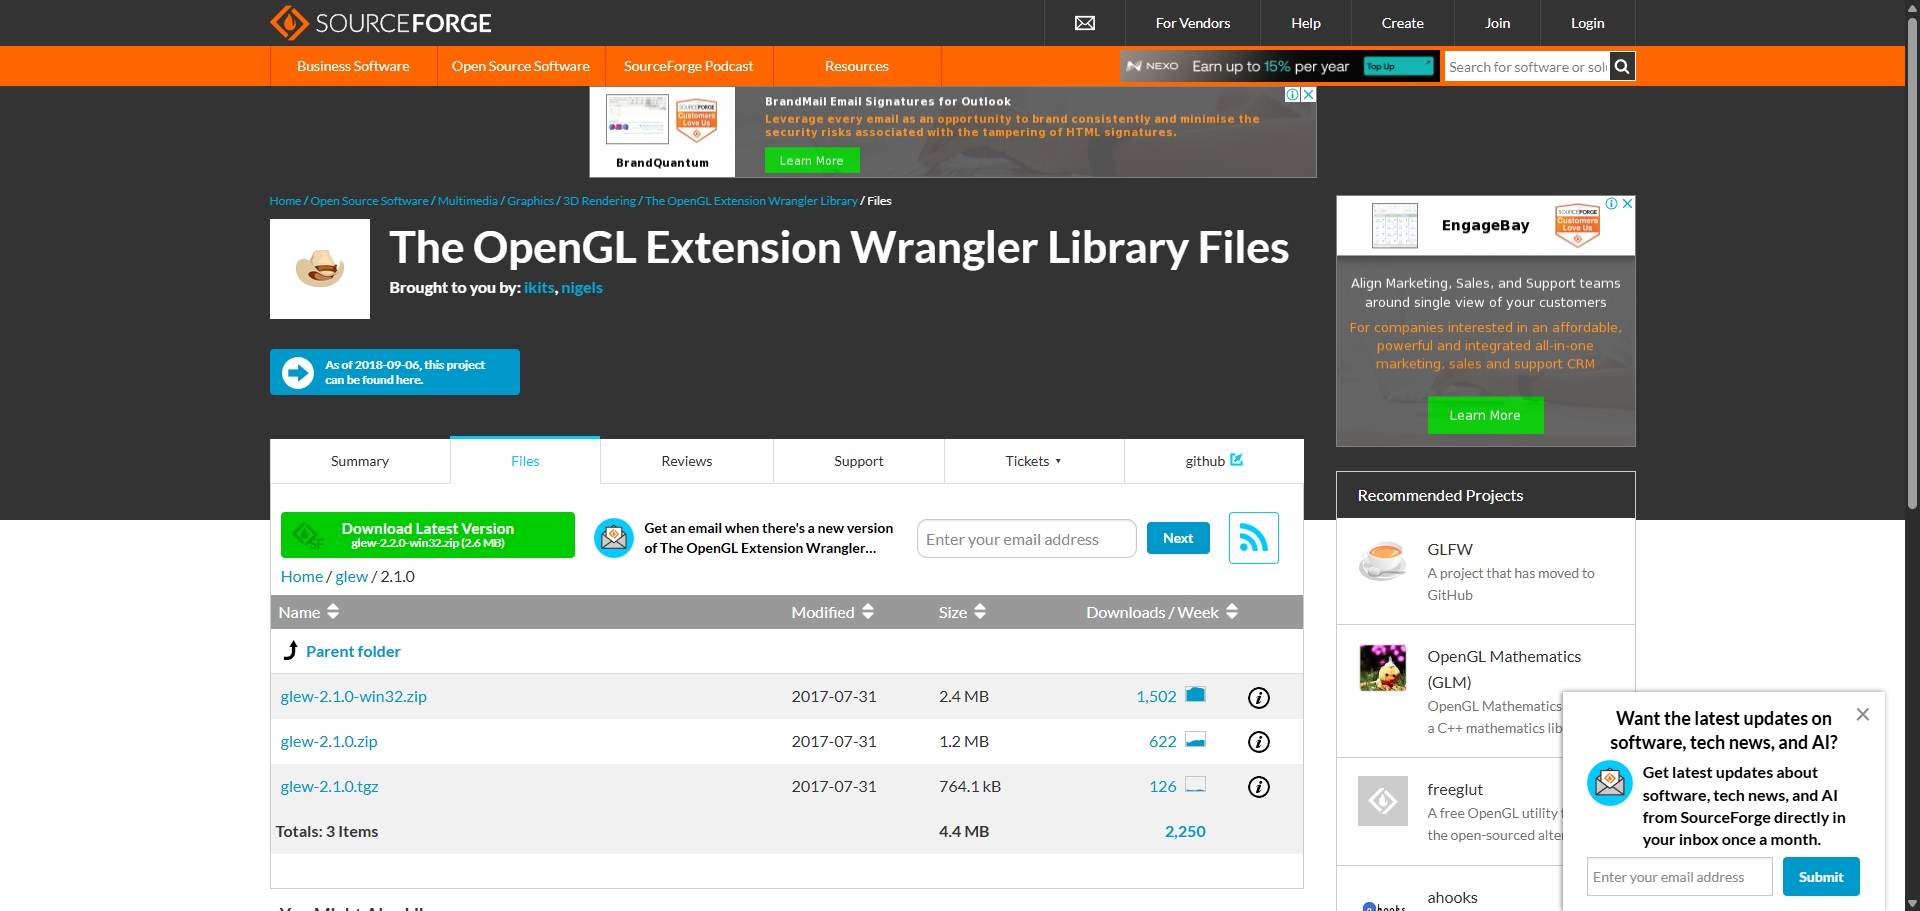Click For Vendors in header
Screen dimensions: 1920x911
pos(1193,23)
